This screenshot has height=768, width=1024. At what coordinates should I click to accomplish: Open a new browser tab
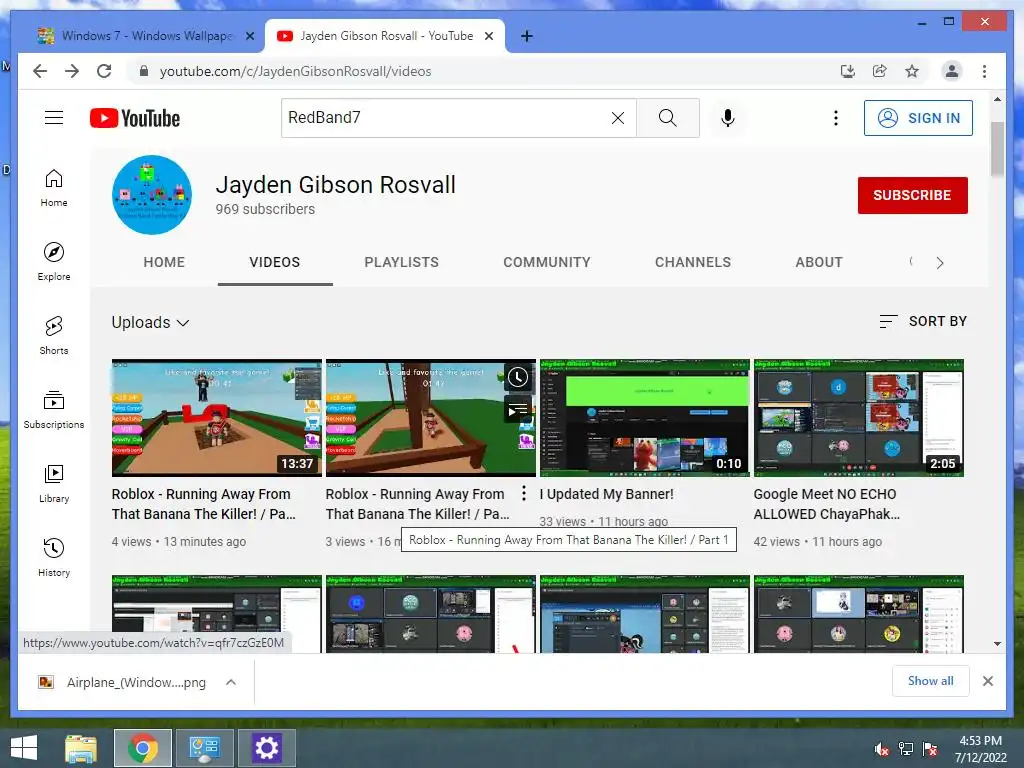(526, 36)
